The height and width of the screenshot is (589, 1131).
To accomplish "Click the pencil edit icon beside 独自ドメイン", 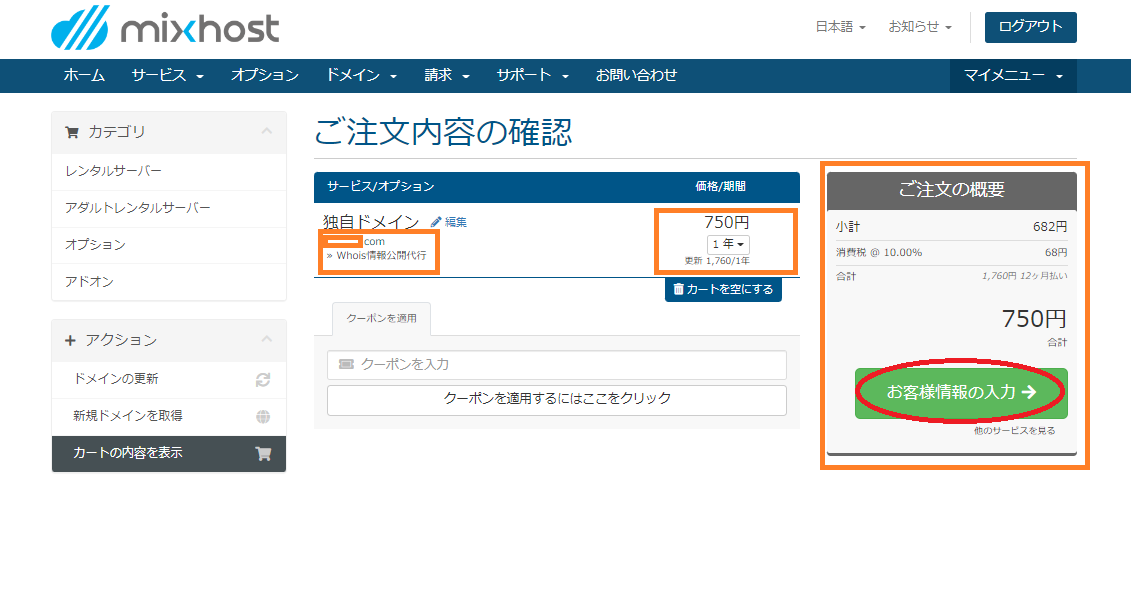I will coord(434,220).
